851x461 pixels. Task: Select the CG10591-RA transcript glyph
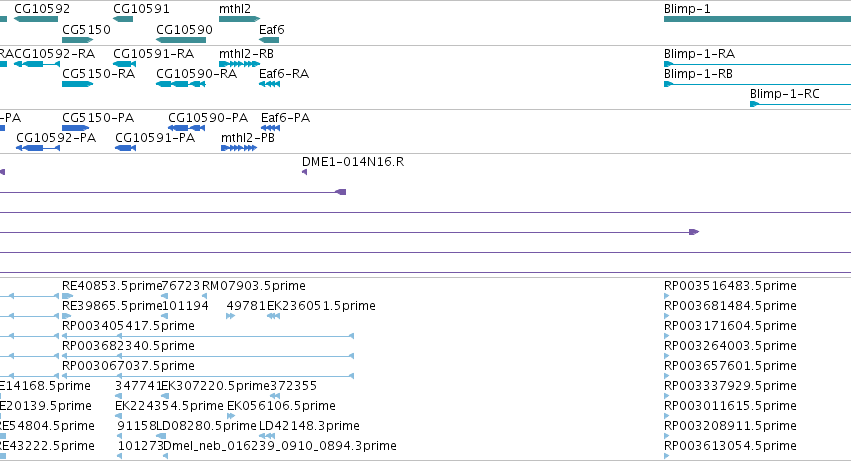pos(125,64)
